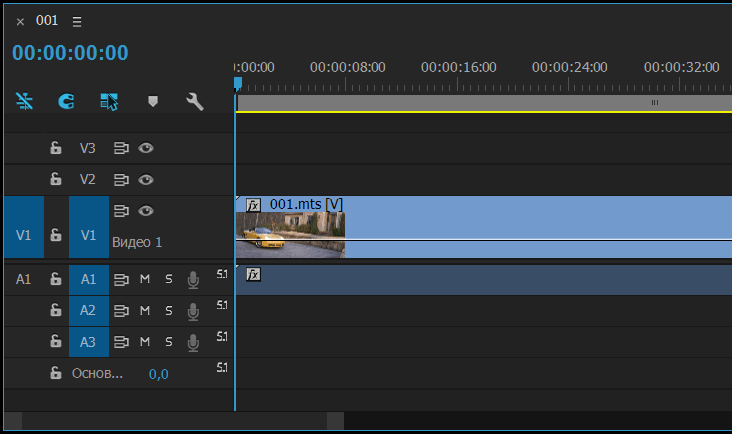
Task: Click the playhead timecode 00:00:00:00
Action: [x=70, y=53]
